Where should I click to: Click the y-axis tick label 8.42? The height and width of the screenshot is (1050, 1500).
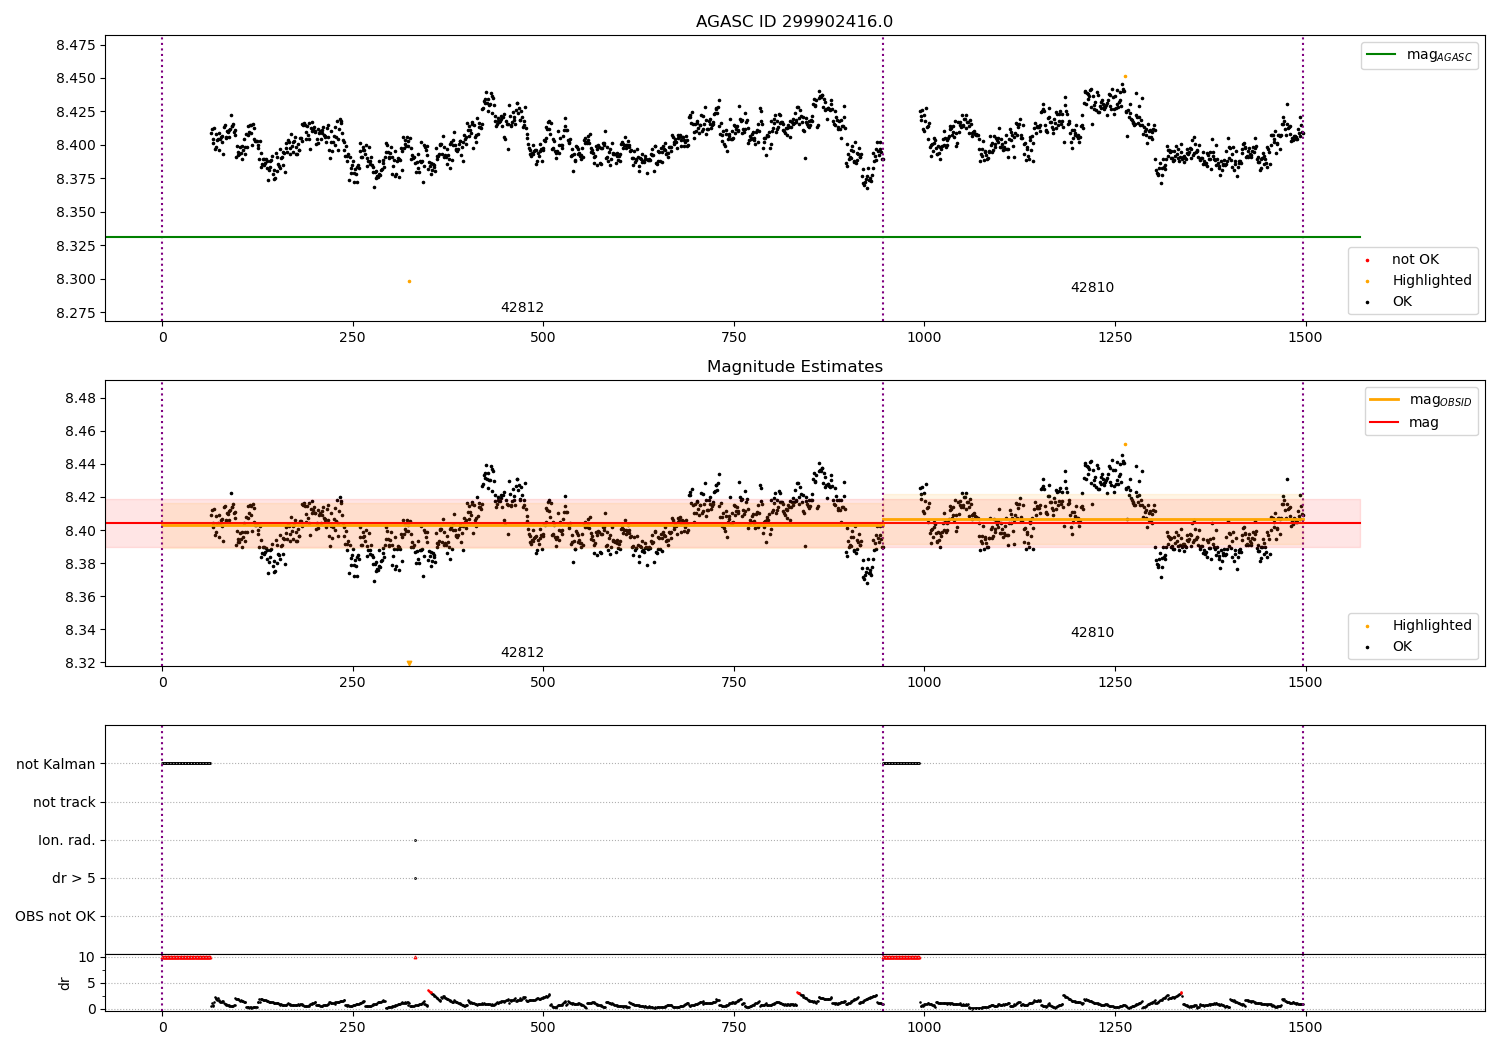(79, 498)
